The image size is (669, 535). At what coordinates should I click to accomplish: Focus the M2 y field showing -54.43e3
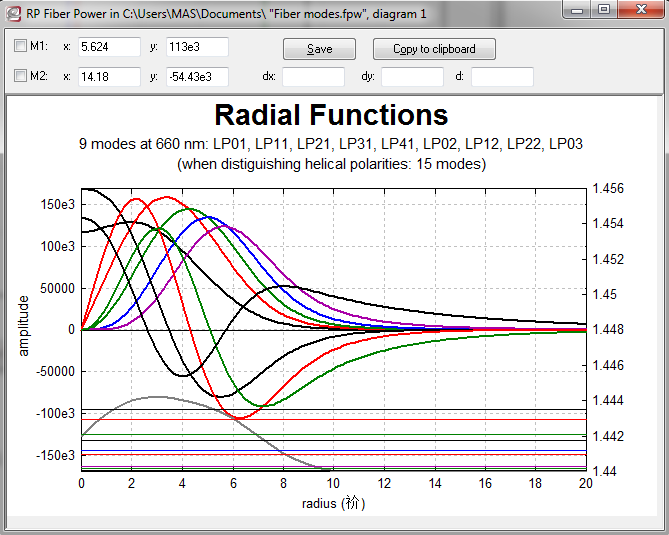[197, 76]
